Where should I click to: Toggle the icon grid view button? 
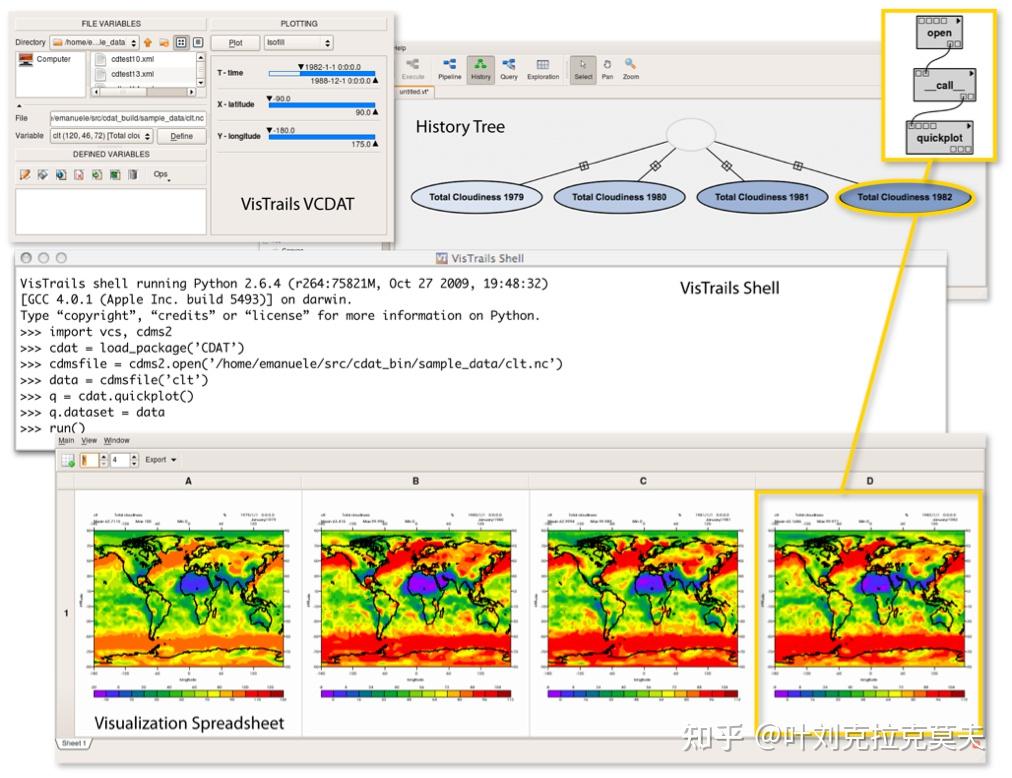181,43
